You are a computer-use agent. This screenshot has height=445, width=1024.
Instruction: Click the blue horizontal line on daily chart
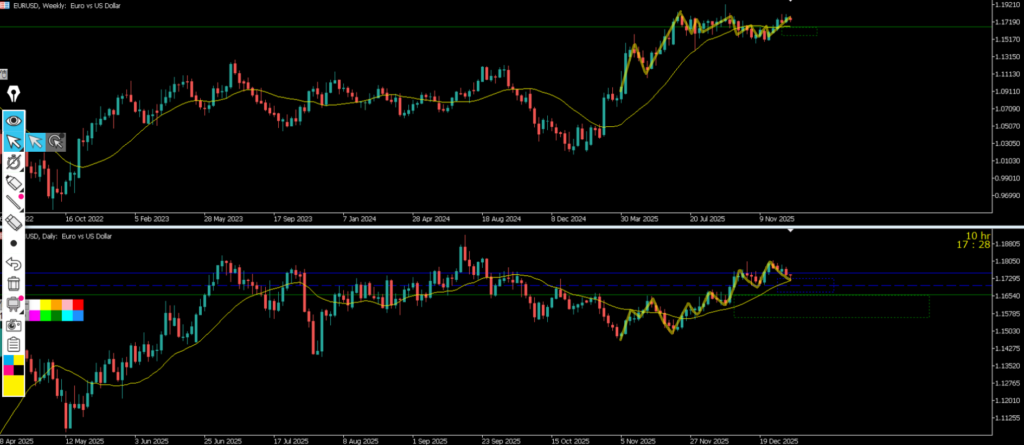pos(400,273)
